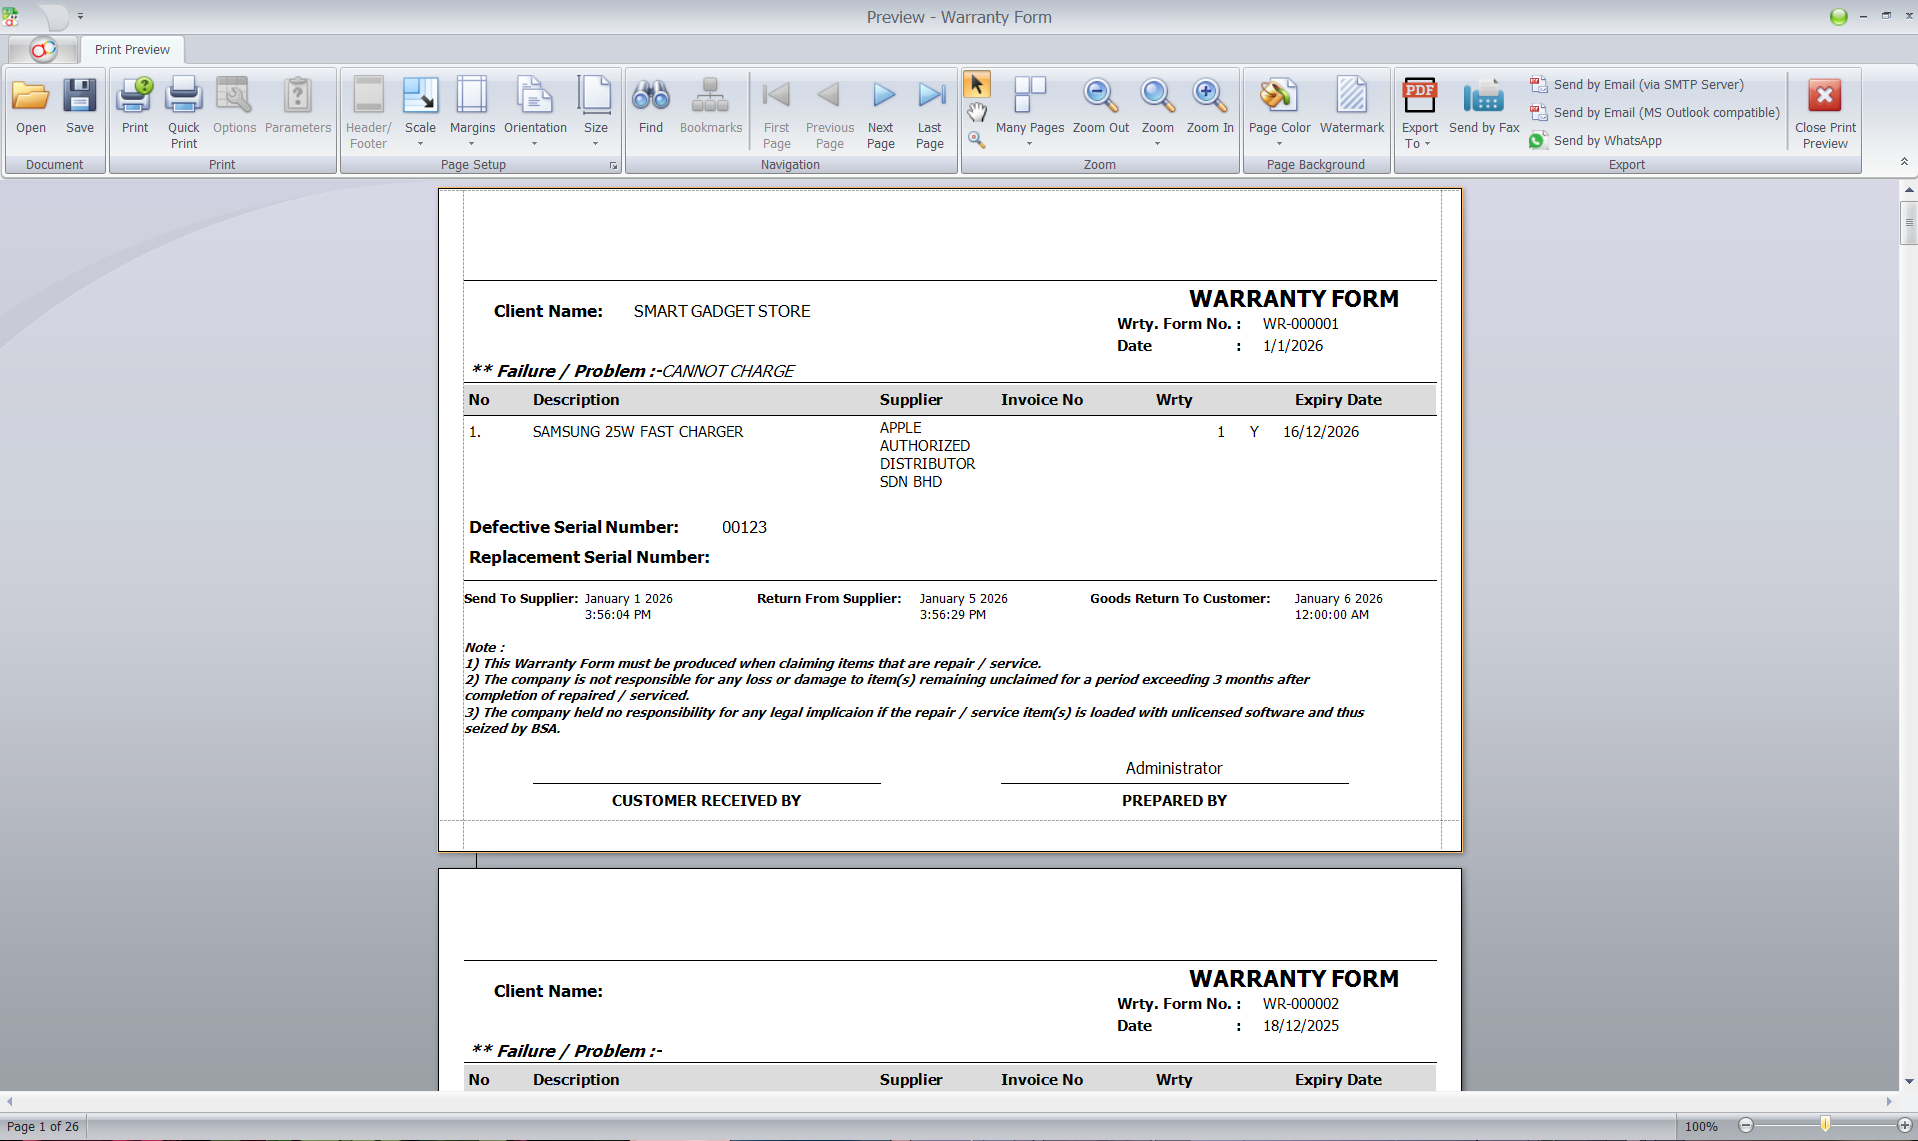Image resolution: width=1918 pixels, height=1141 pixels.
Task: Open the Bookmarks panel
Action: pyautogui.click(x=710, y=105)
